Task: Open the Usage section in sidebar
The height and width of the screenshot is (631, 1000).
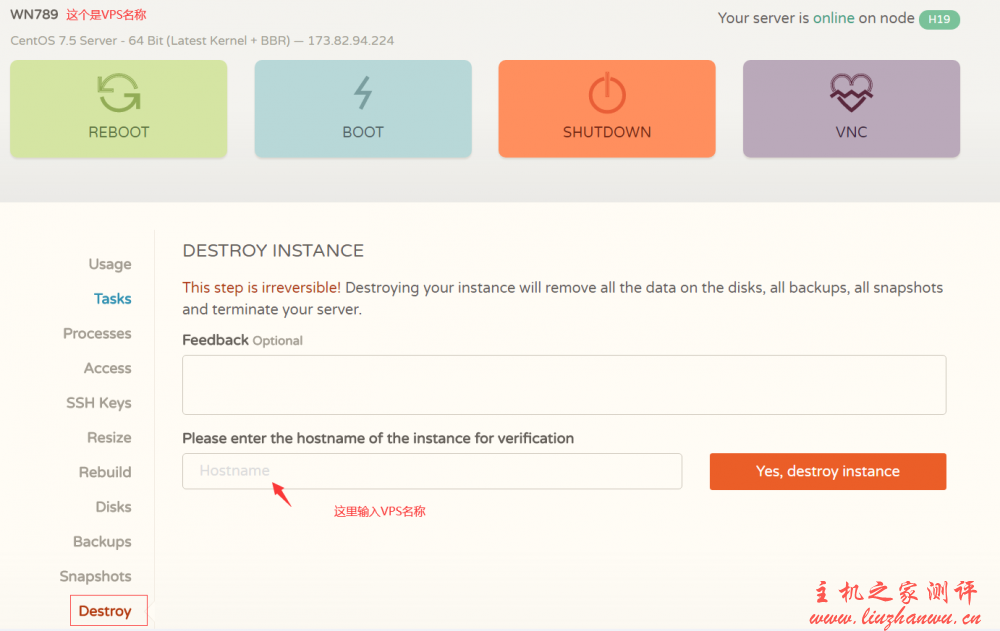Action: click(x=110, y=264)
